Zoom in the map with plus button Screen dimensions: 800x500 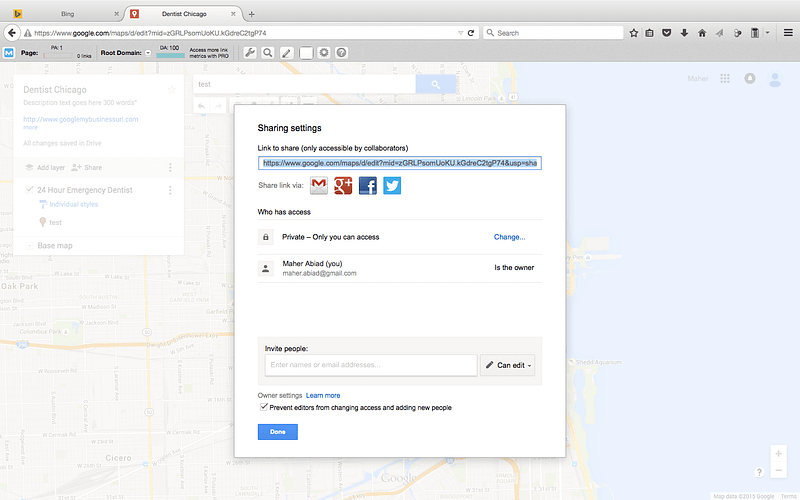tap(778, 454)
